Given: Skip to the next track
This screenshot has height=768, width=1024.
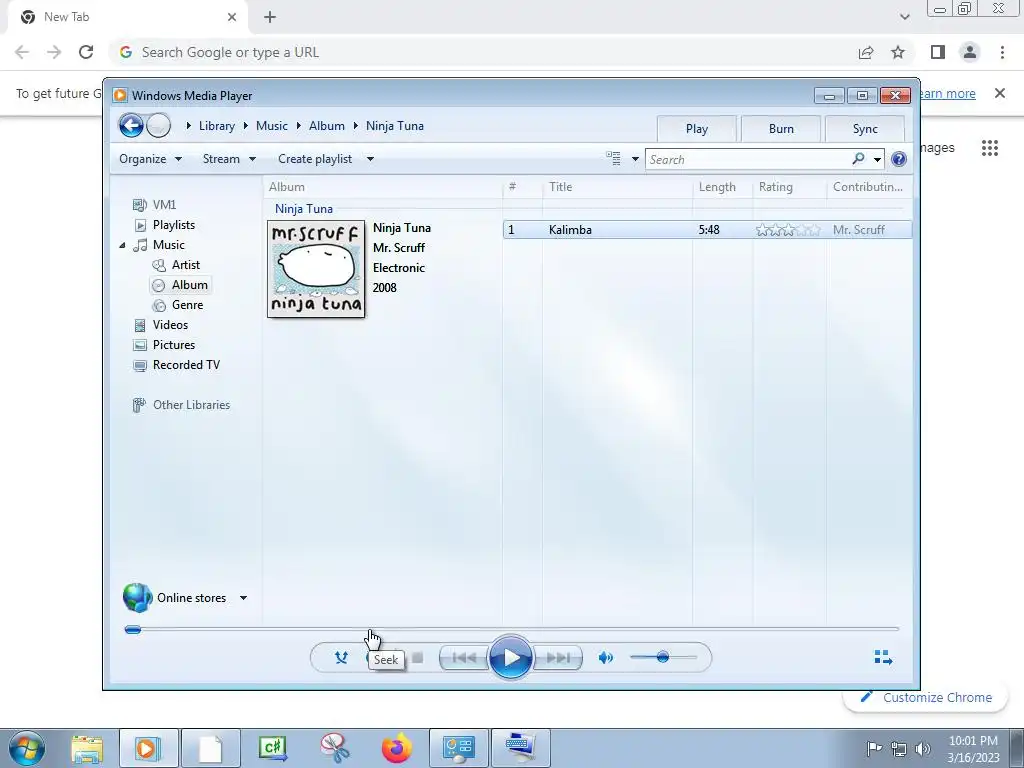Looking at the screenshot, I should (x=557, y=658).
